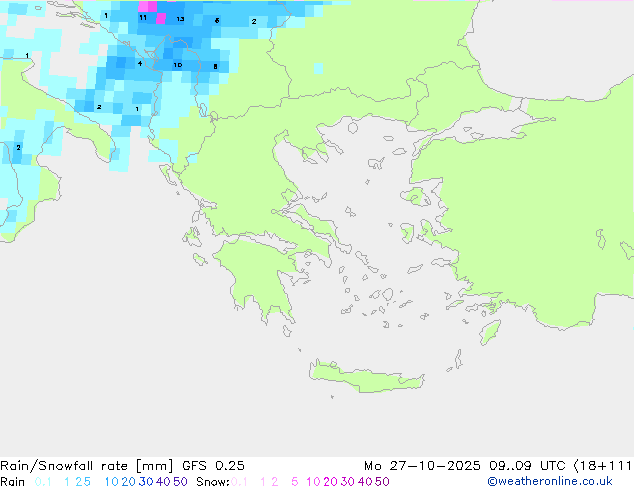Select the rain legend value 10

tap(111, 482)
